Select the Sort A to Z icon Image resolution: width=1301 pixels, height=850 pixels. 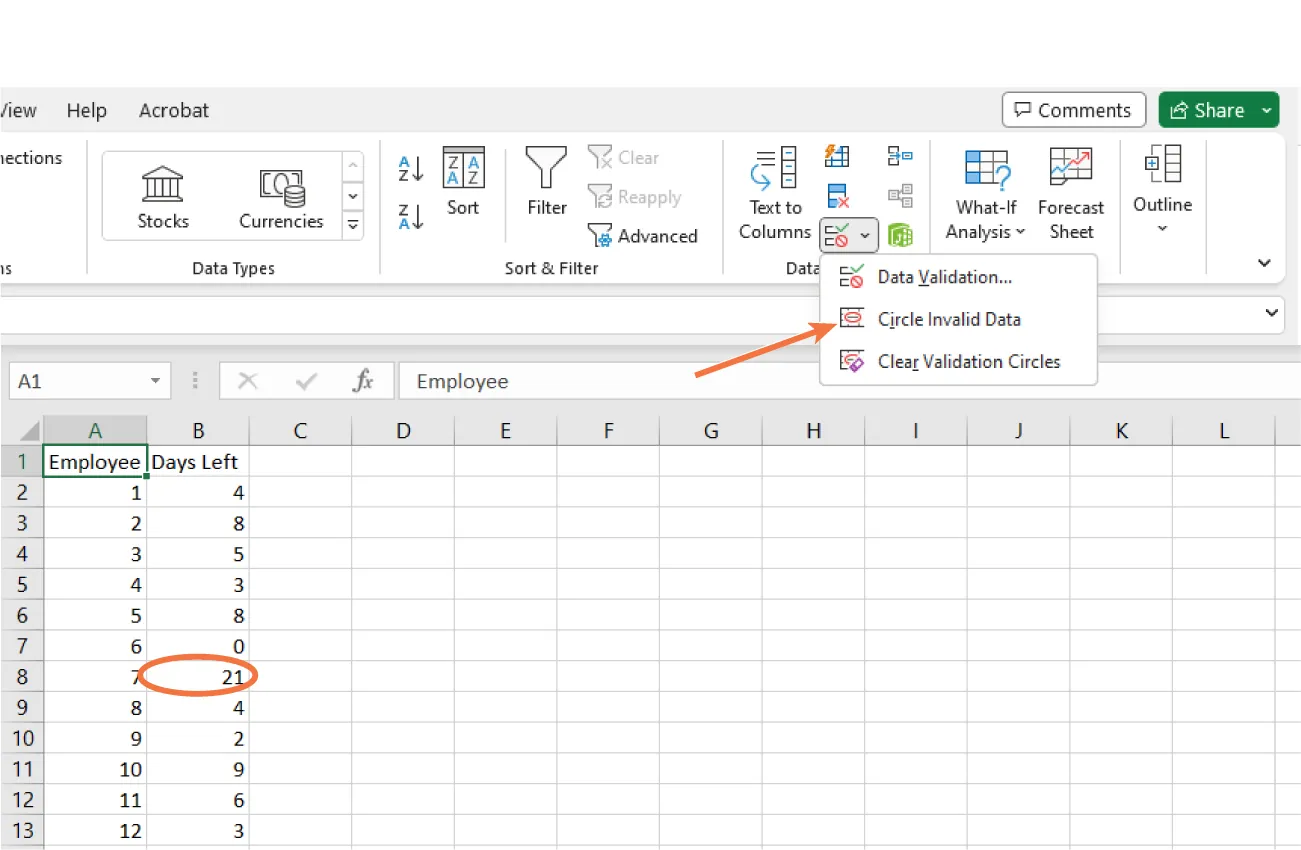[409, 169]
